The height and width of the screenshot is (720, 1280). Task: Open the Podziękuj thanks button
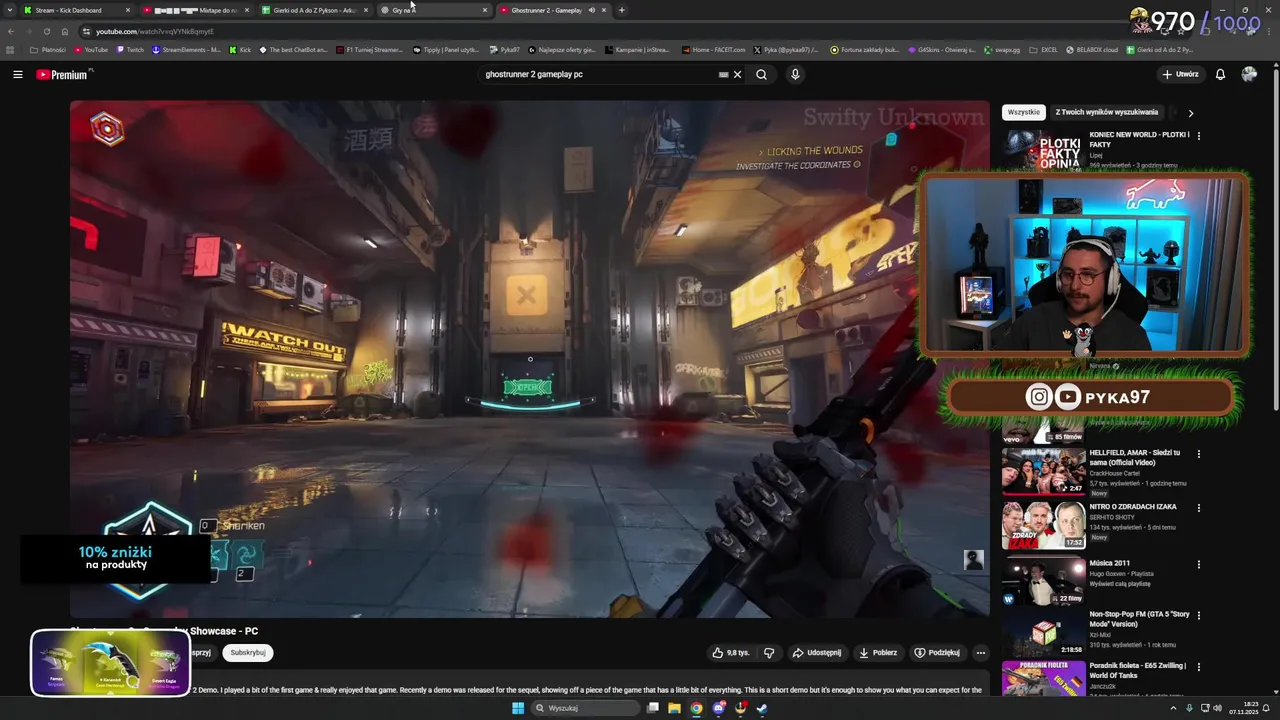pos(937,652)
